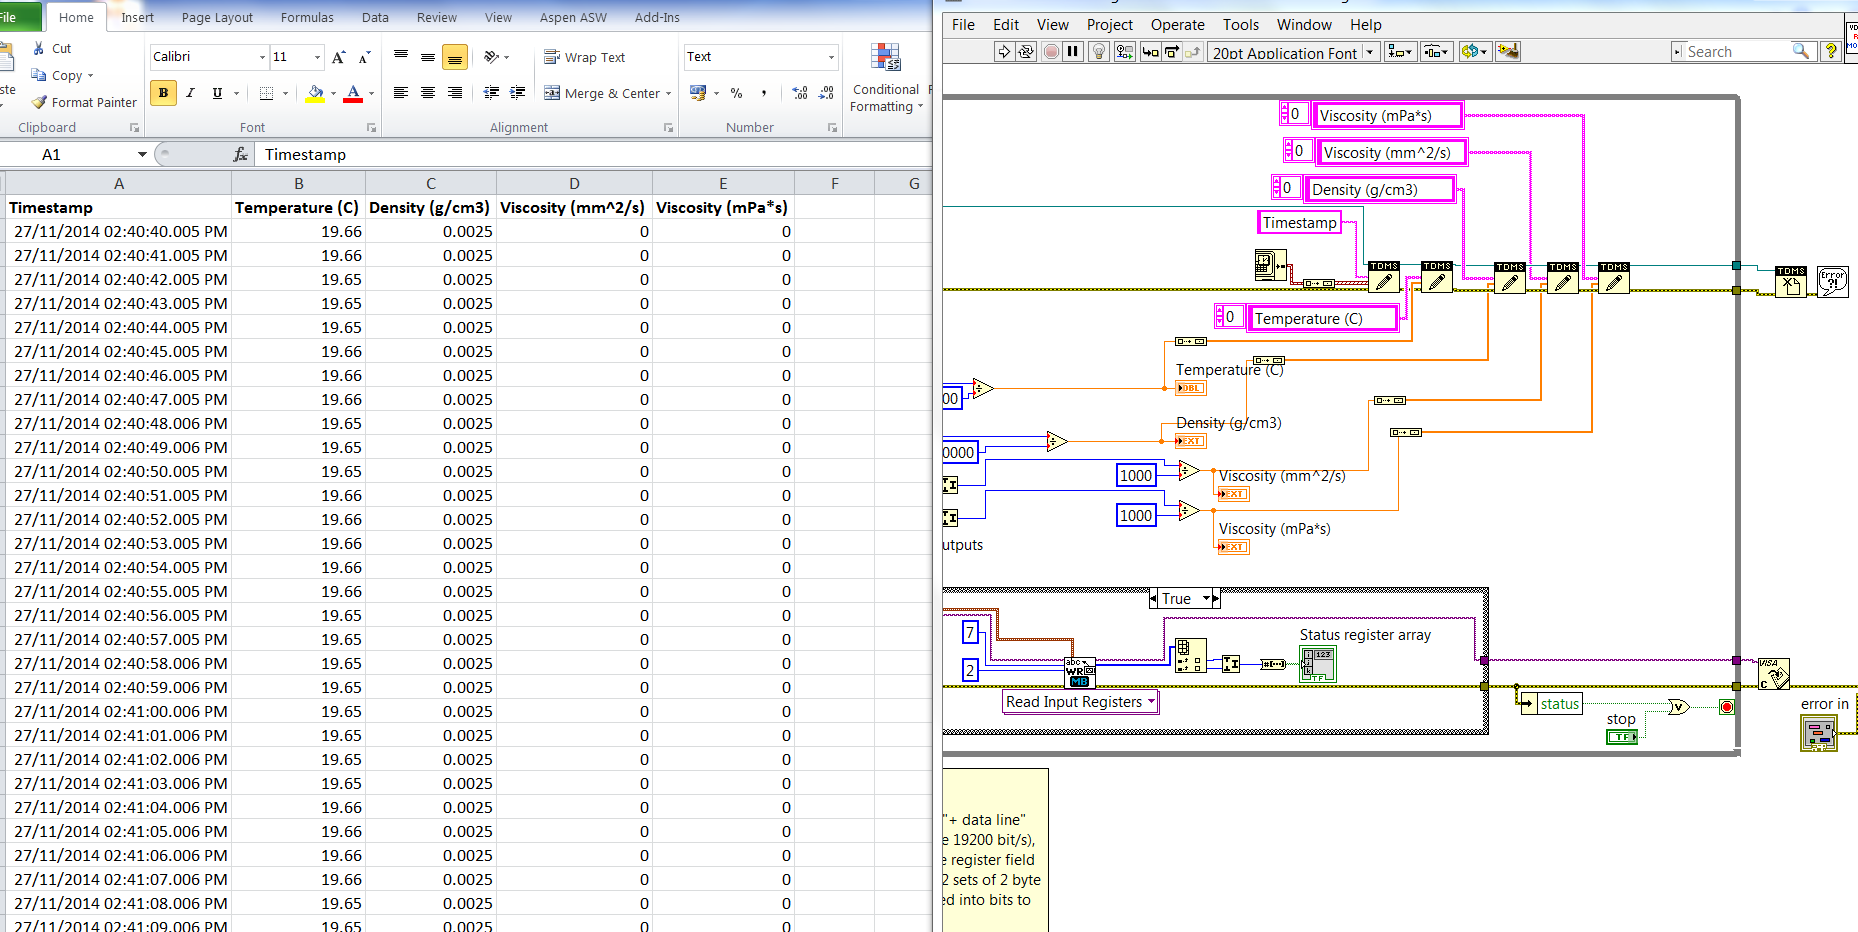Apply Comma Style number format
The height and width of the screenshot is (932, 1858).
[764, 93]
